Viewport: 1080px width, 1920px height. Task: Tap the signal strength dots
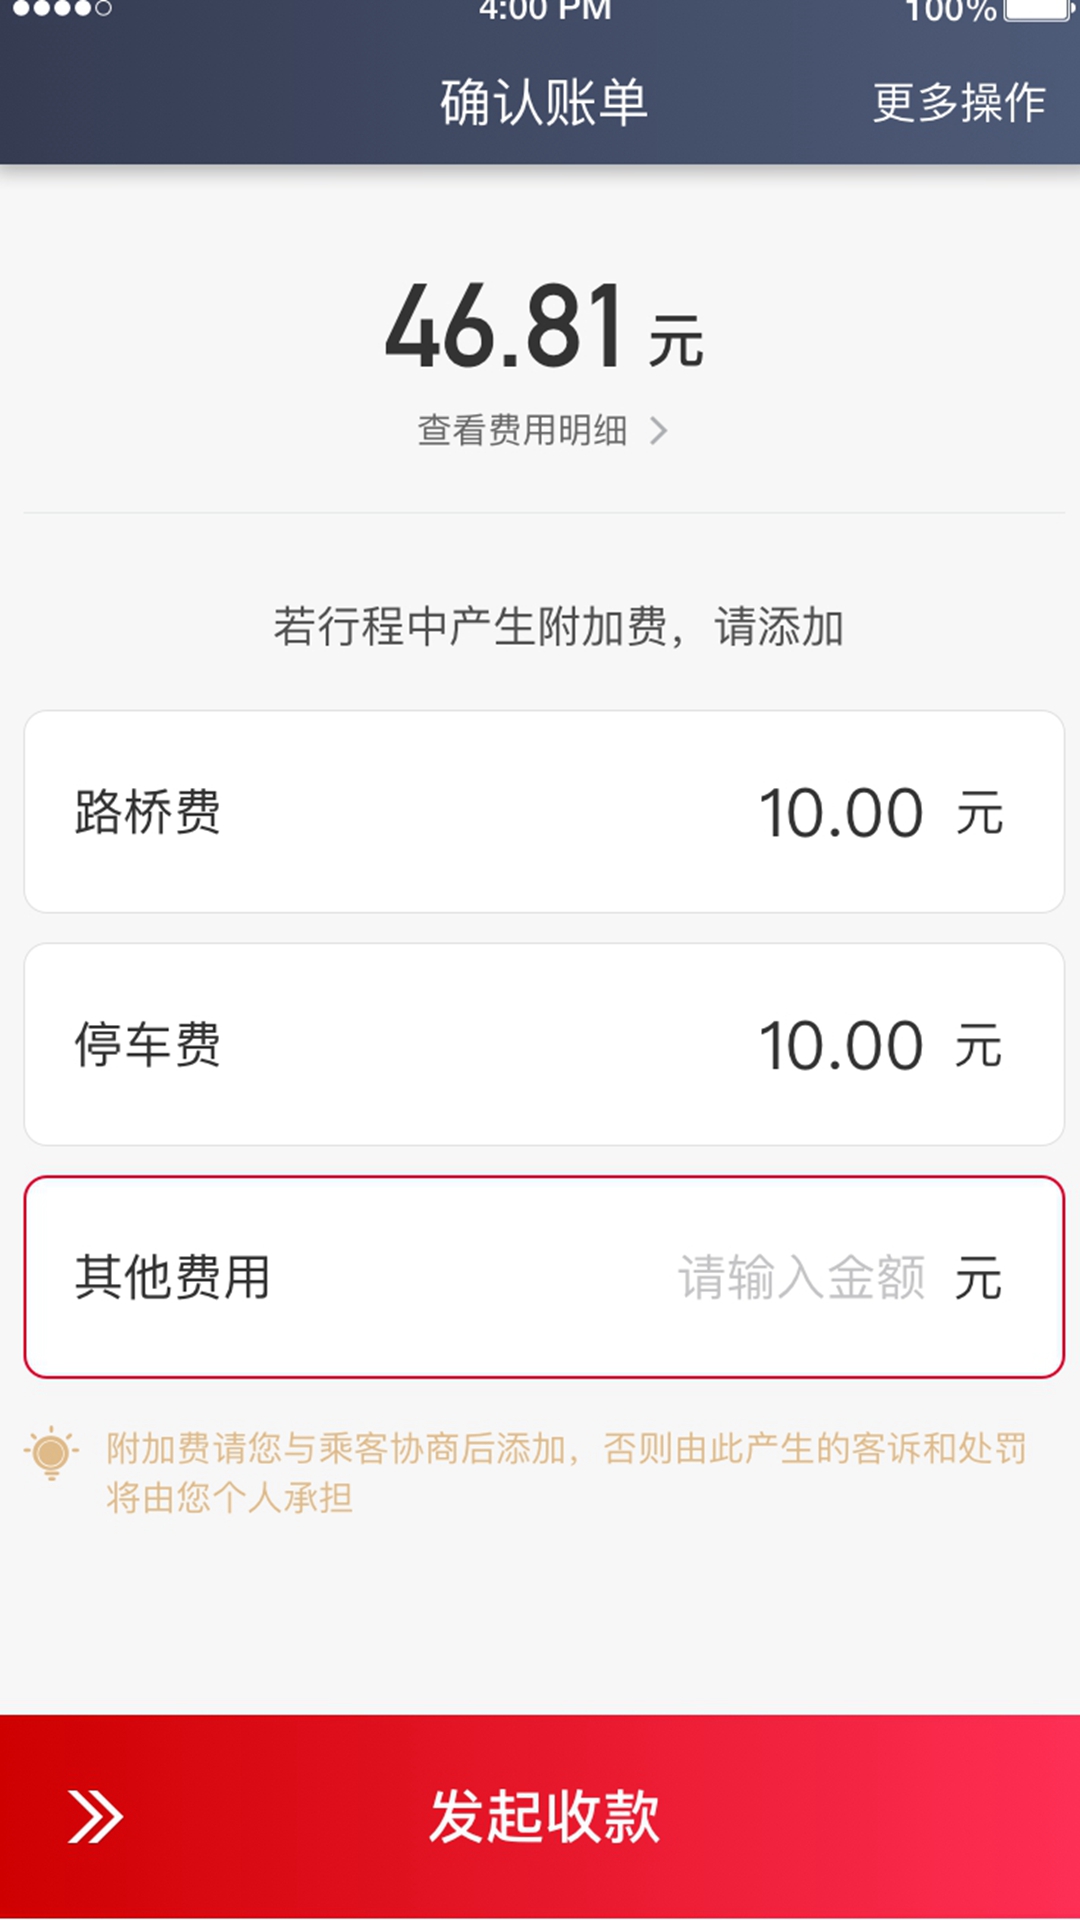point(62,9)
